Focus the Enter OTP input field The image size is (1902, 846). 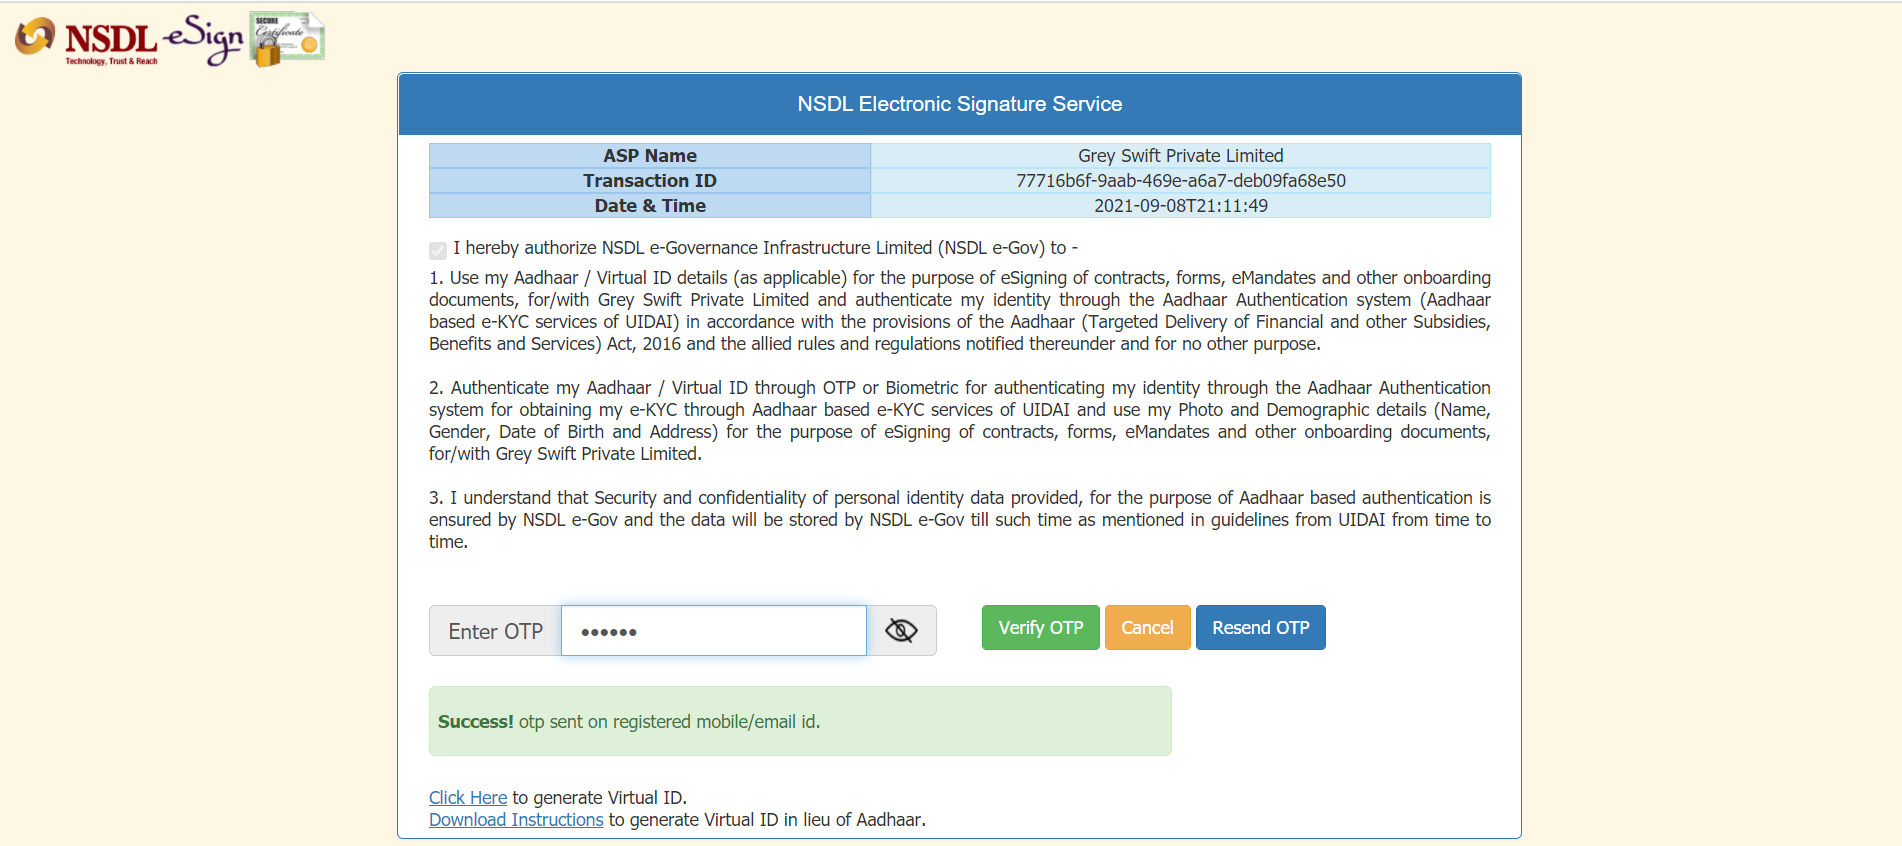[x=714, y=631]
